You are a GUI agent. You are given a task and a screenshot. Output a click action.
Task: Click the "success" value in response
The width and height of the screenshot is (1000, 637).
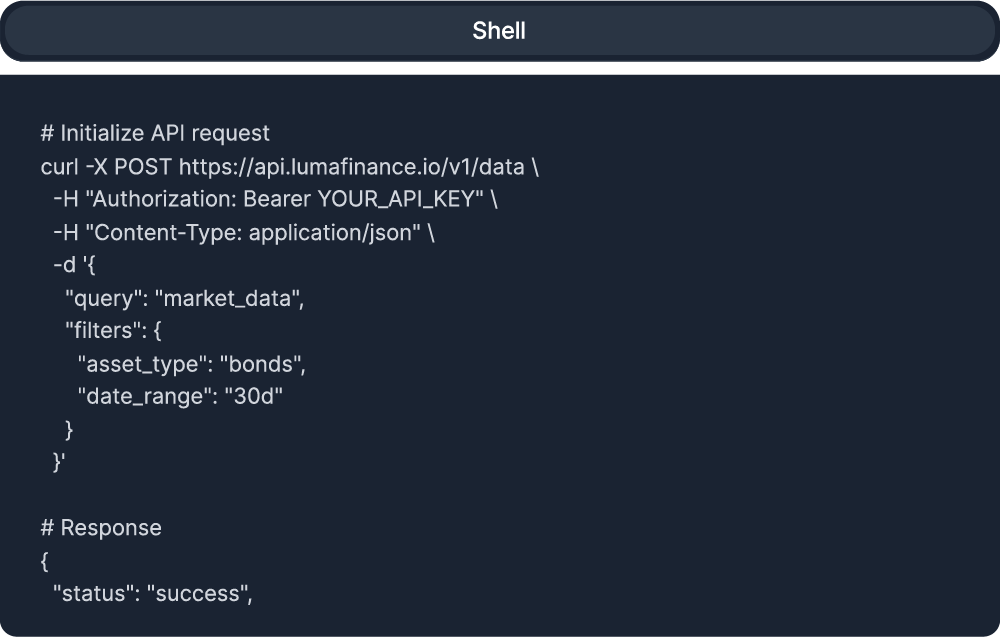click(198, 594)
